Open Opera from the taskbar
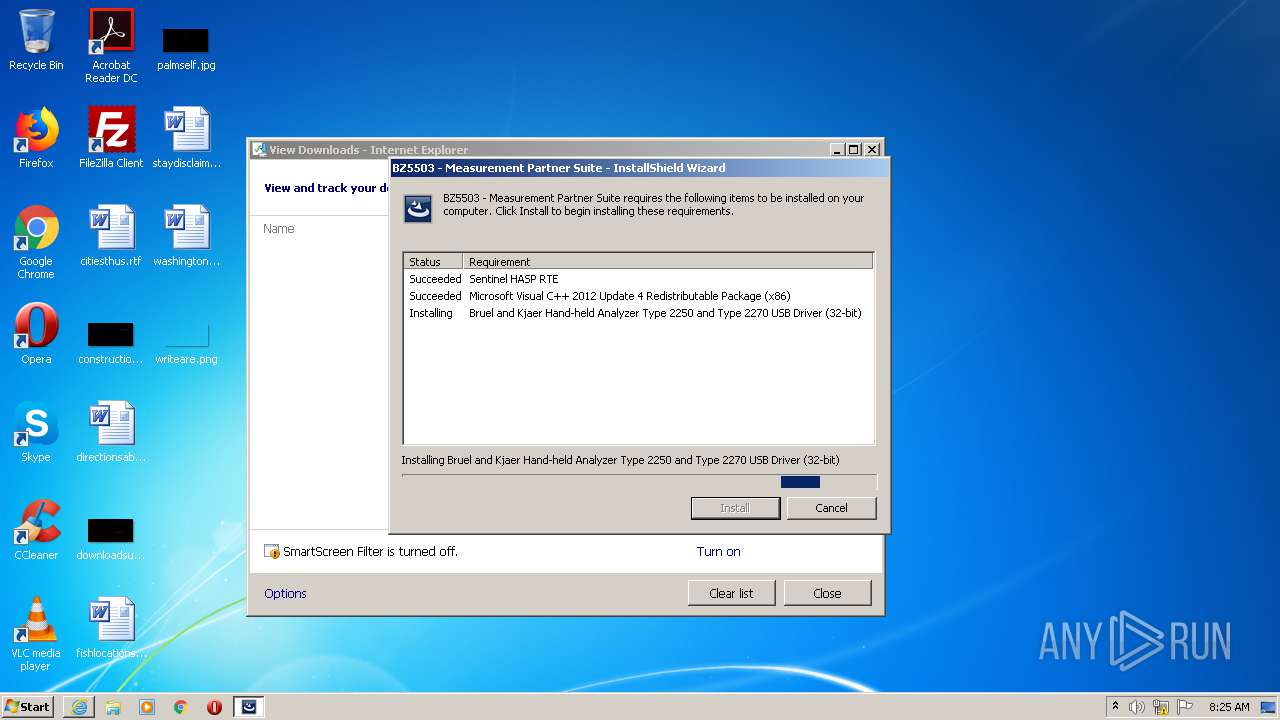 [x=214, y=707]
